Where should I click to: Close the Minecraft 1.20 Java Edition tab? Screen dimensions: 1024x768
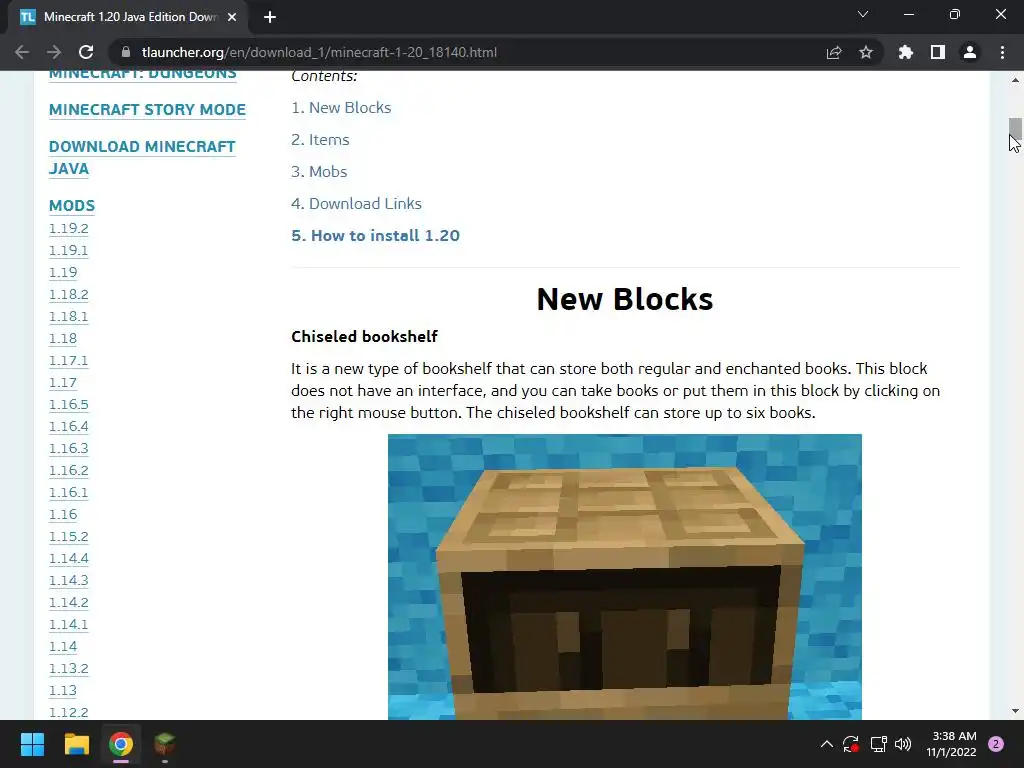click(x=232, y=17)
